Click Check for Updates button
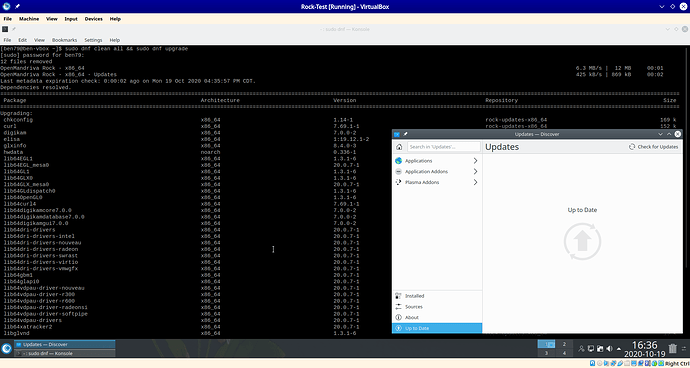The image size is (690, 368). 653,147
